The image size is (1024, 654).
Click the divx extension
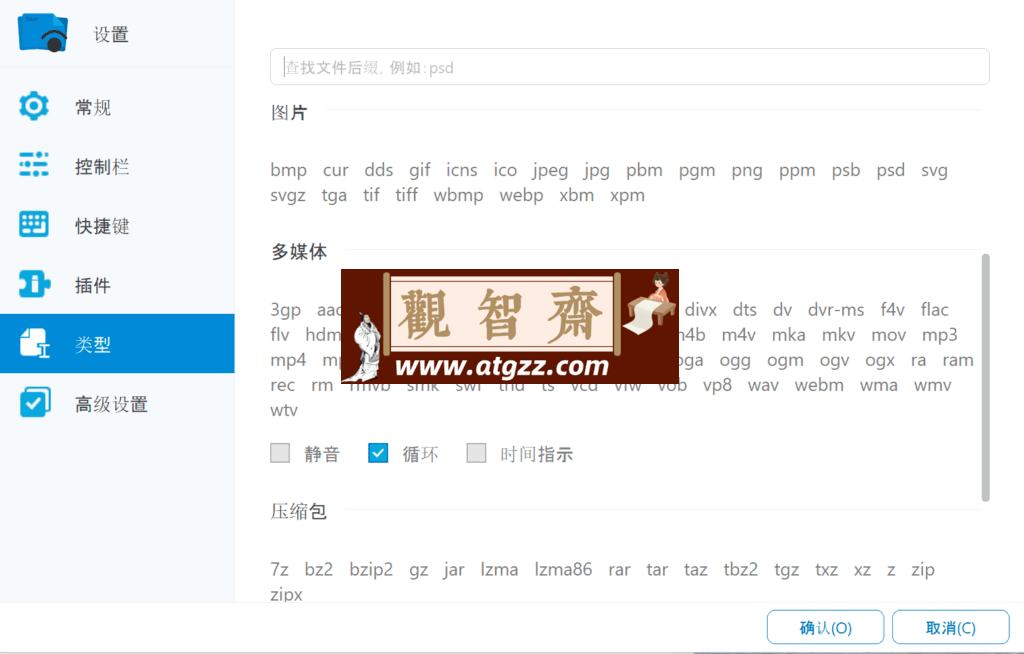pyautogui.click(x=701, y=309)
